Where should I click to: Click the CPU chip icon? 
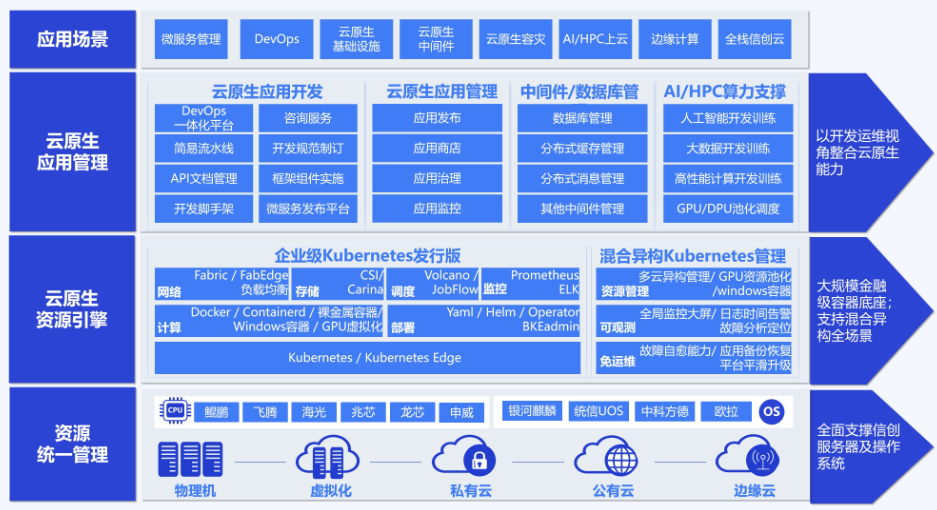(174, 411)
